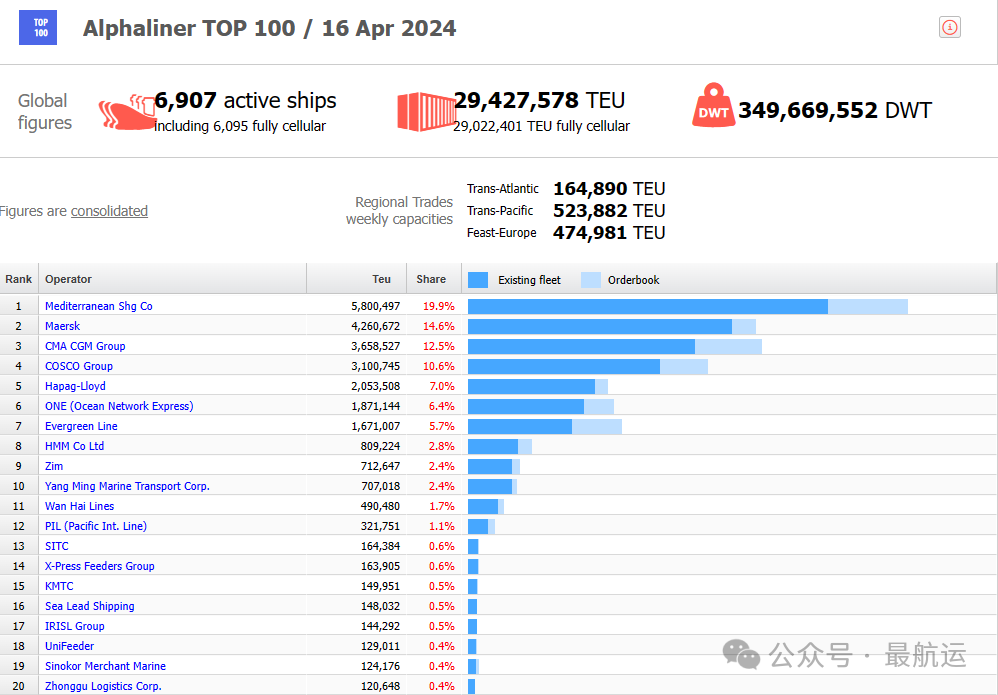Open the consolidated figures link
Screen dimensions: 998x695
coord(109,211)
